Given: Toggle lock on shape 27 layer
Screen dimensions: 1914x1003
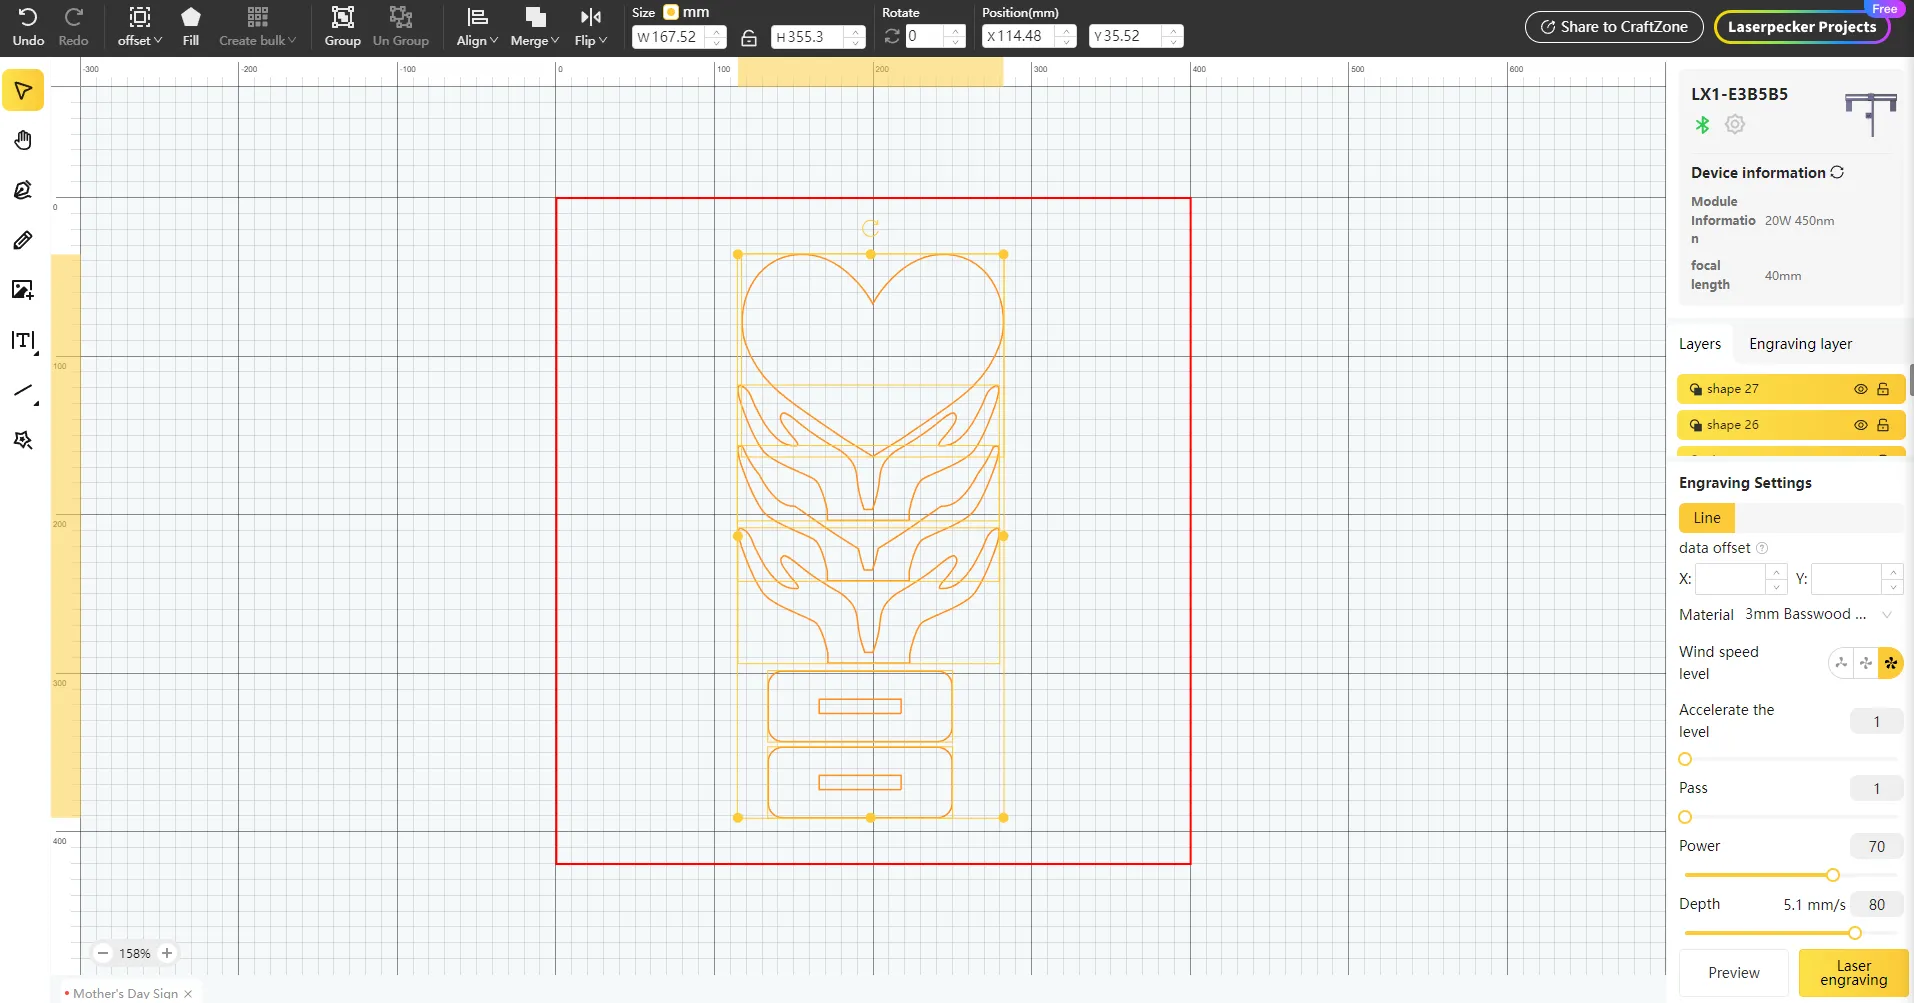Looking at the screenshot, I should point(1883,389).
